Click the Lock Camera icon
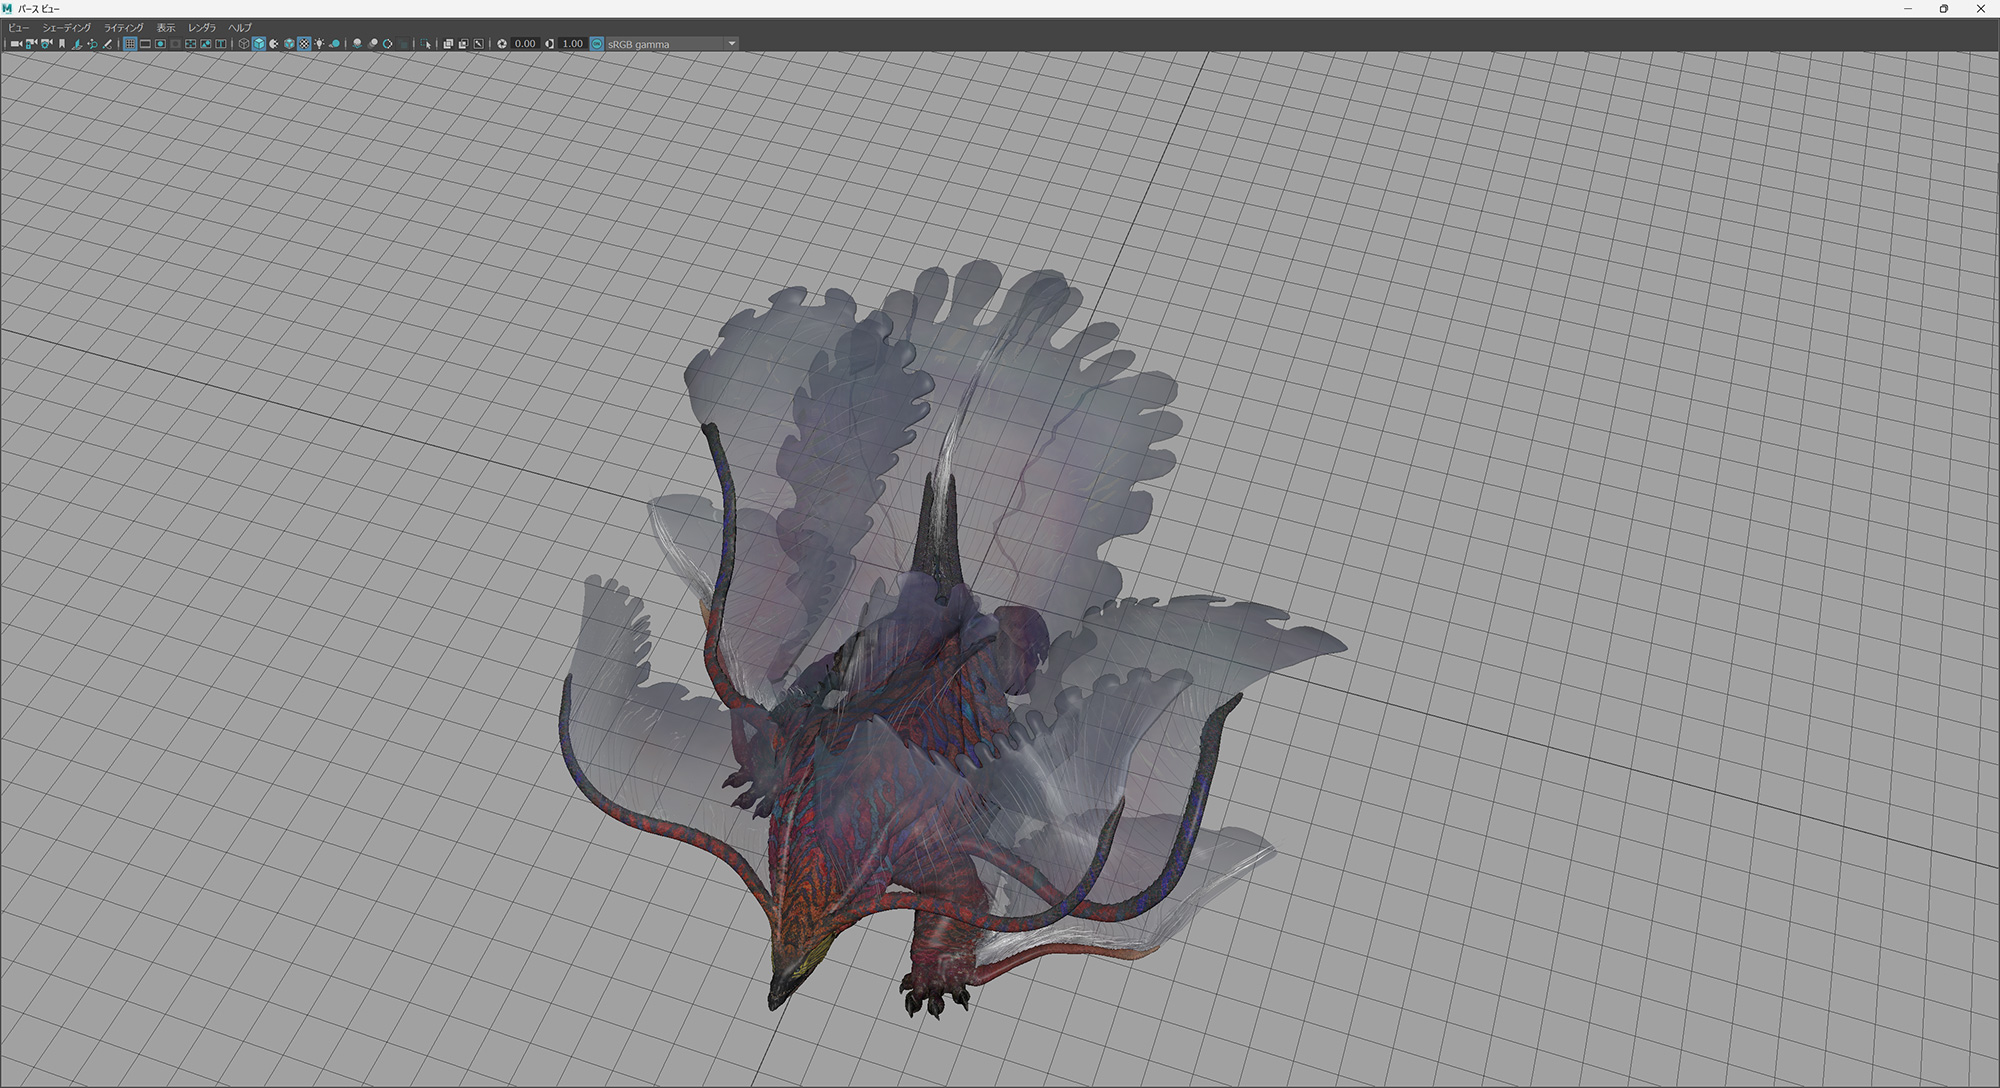 click(x=31, y=44)
